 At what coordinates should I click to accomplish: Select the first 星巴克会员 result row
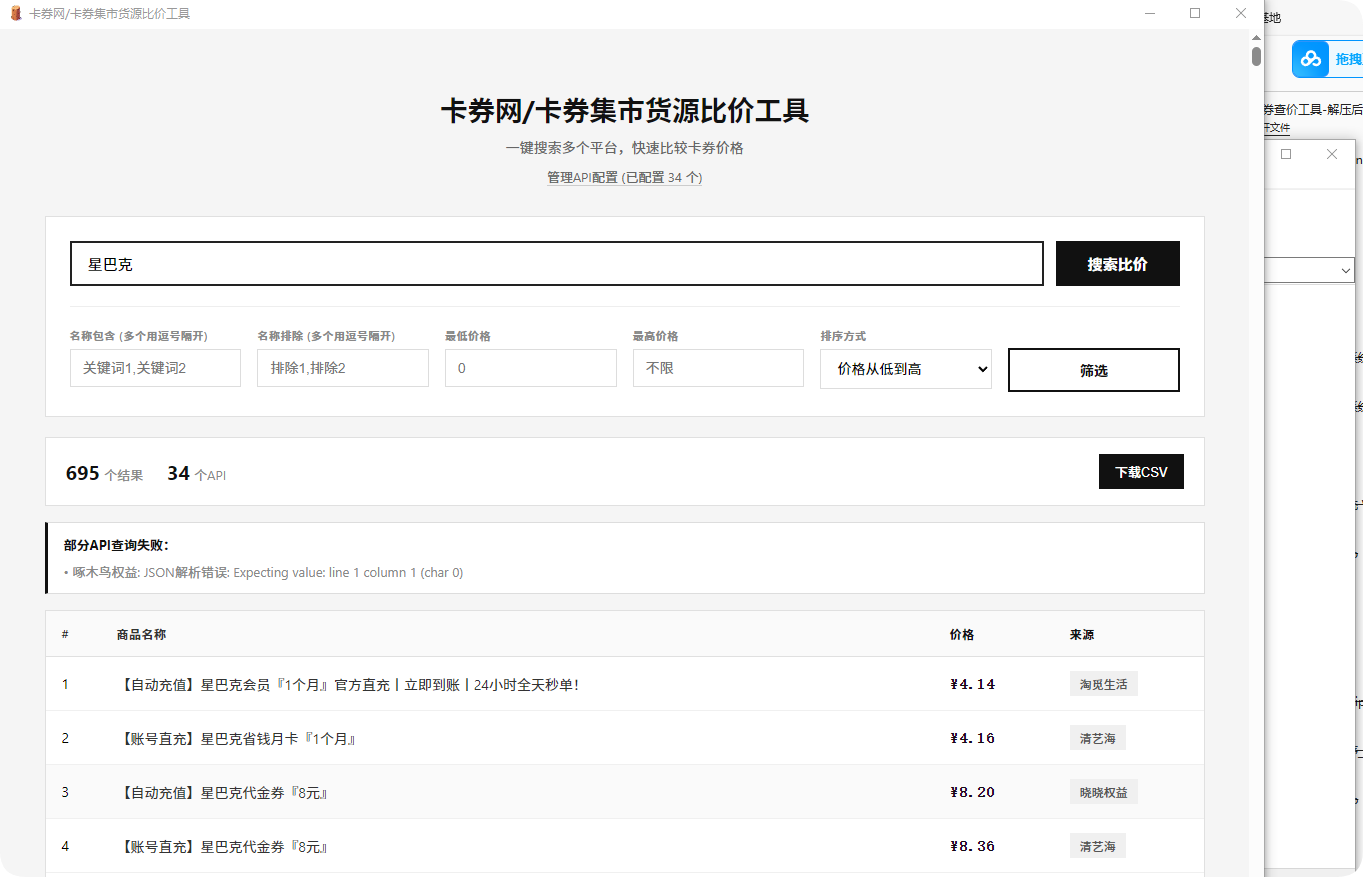pos(400,684)
